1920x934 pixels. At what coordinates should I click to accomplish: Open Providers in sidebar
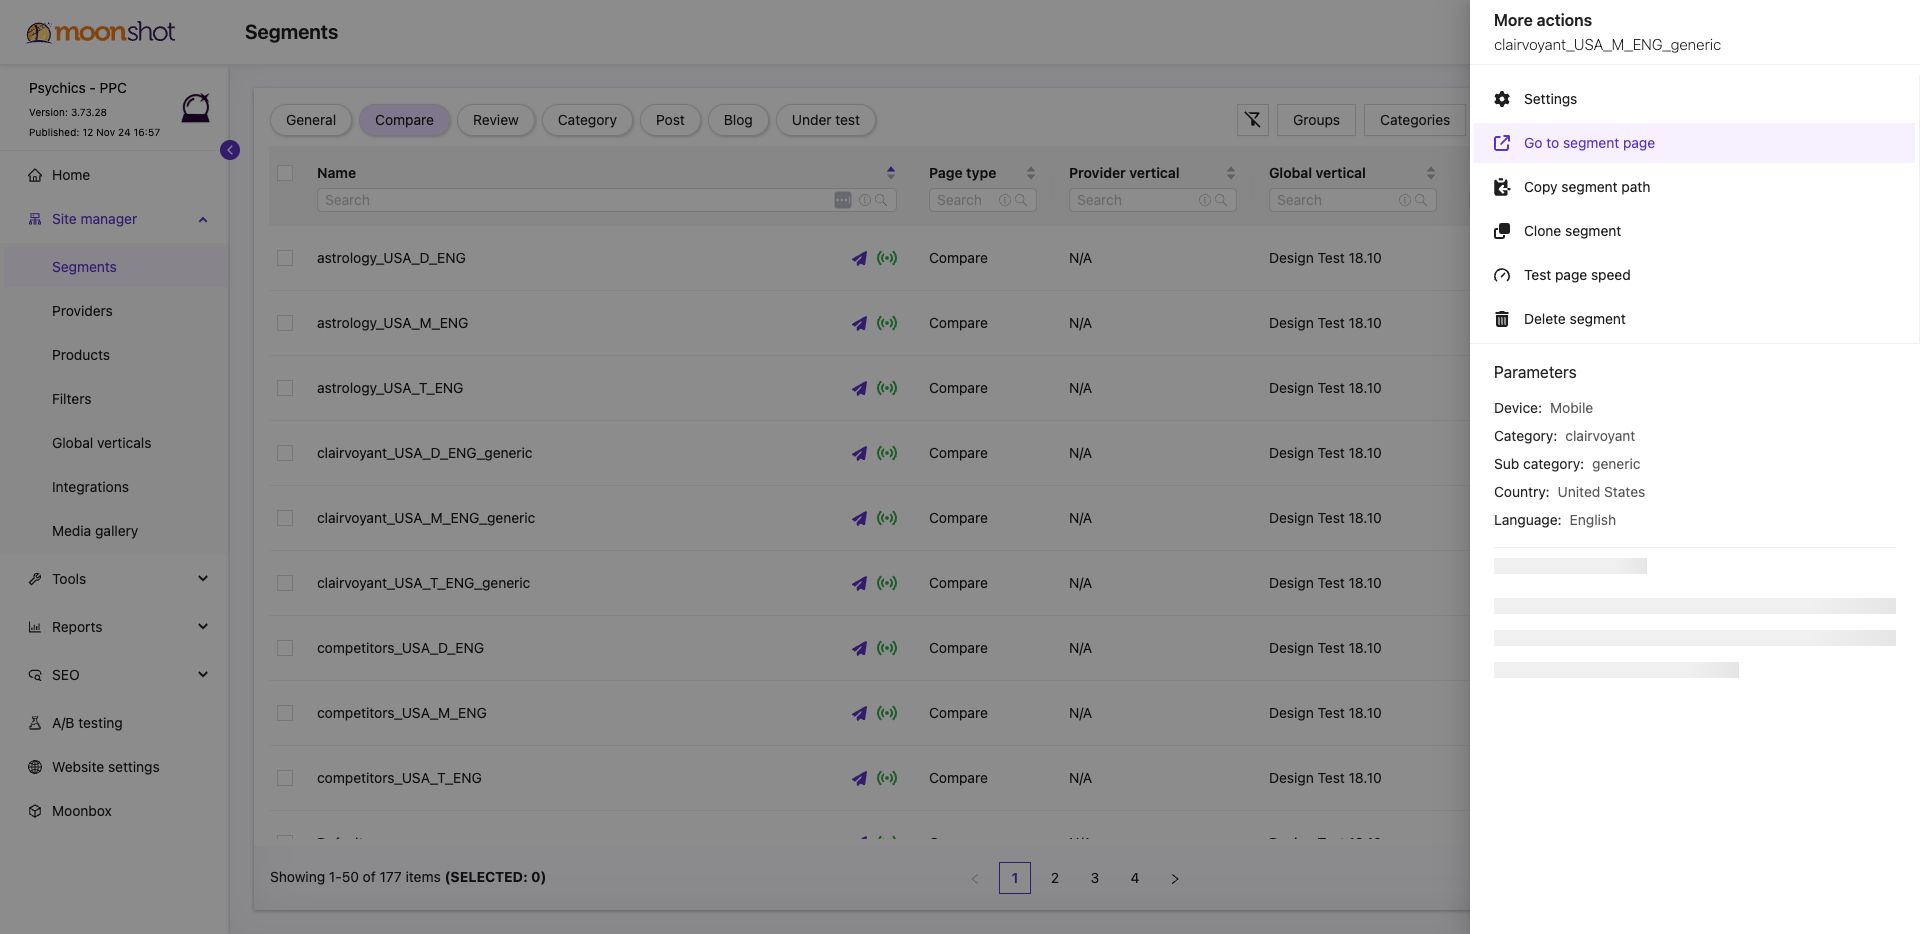82,311
